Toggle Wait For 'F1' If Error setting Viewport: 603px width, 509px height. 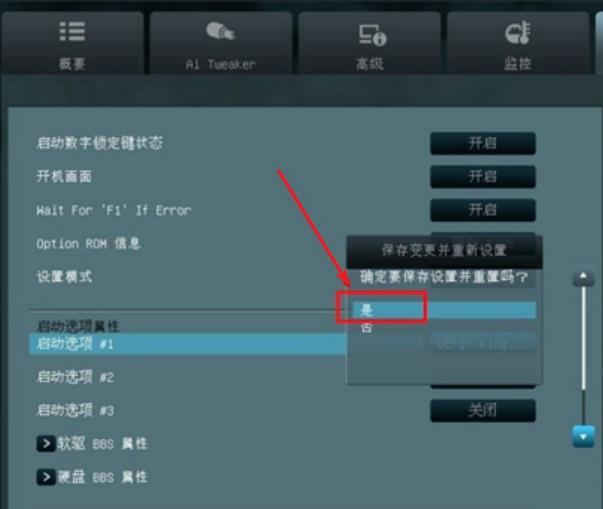tap(483, 210)
